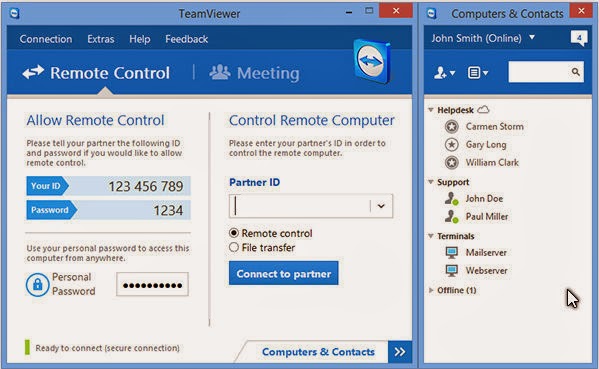The height and width of the screenshot is (369, 599).
Task: Select the Mailserver entry
Action: tap(486, 252)
